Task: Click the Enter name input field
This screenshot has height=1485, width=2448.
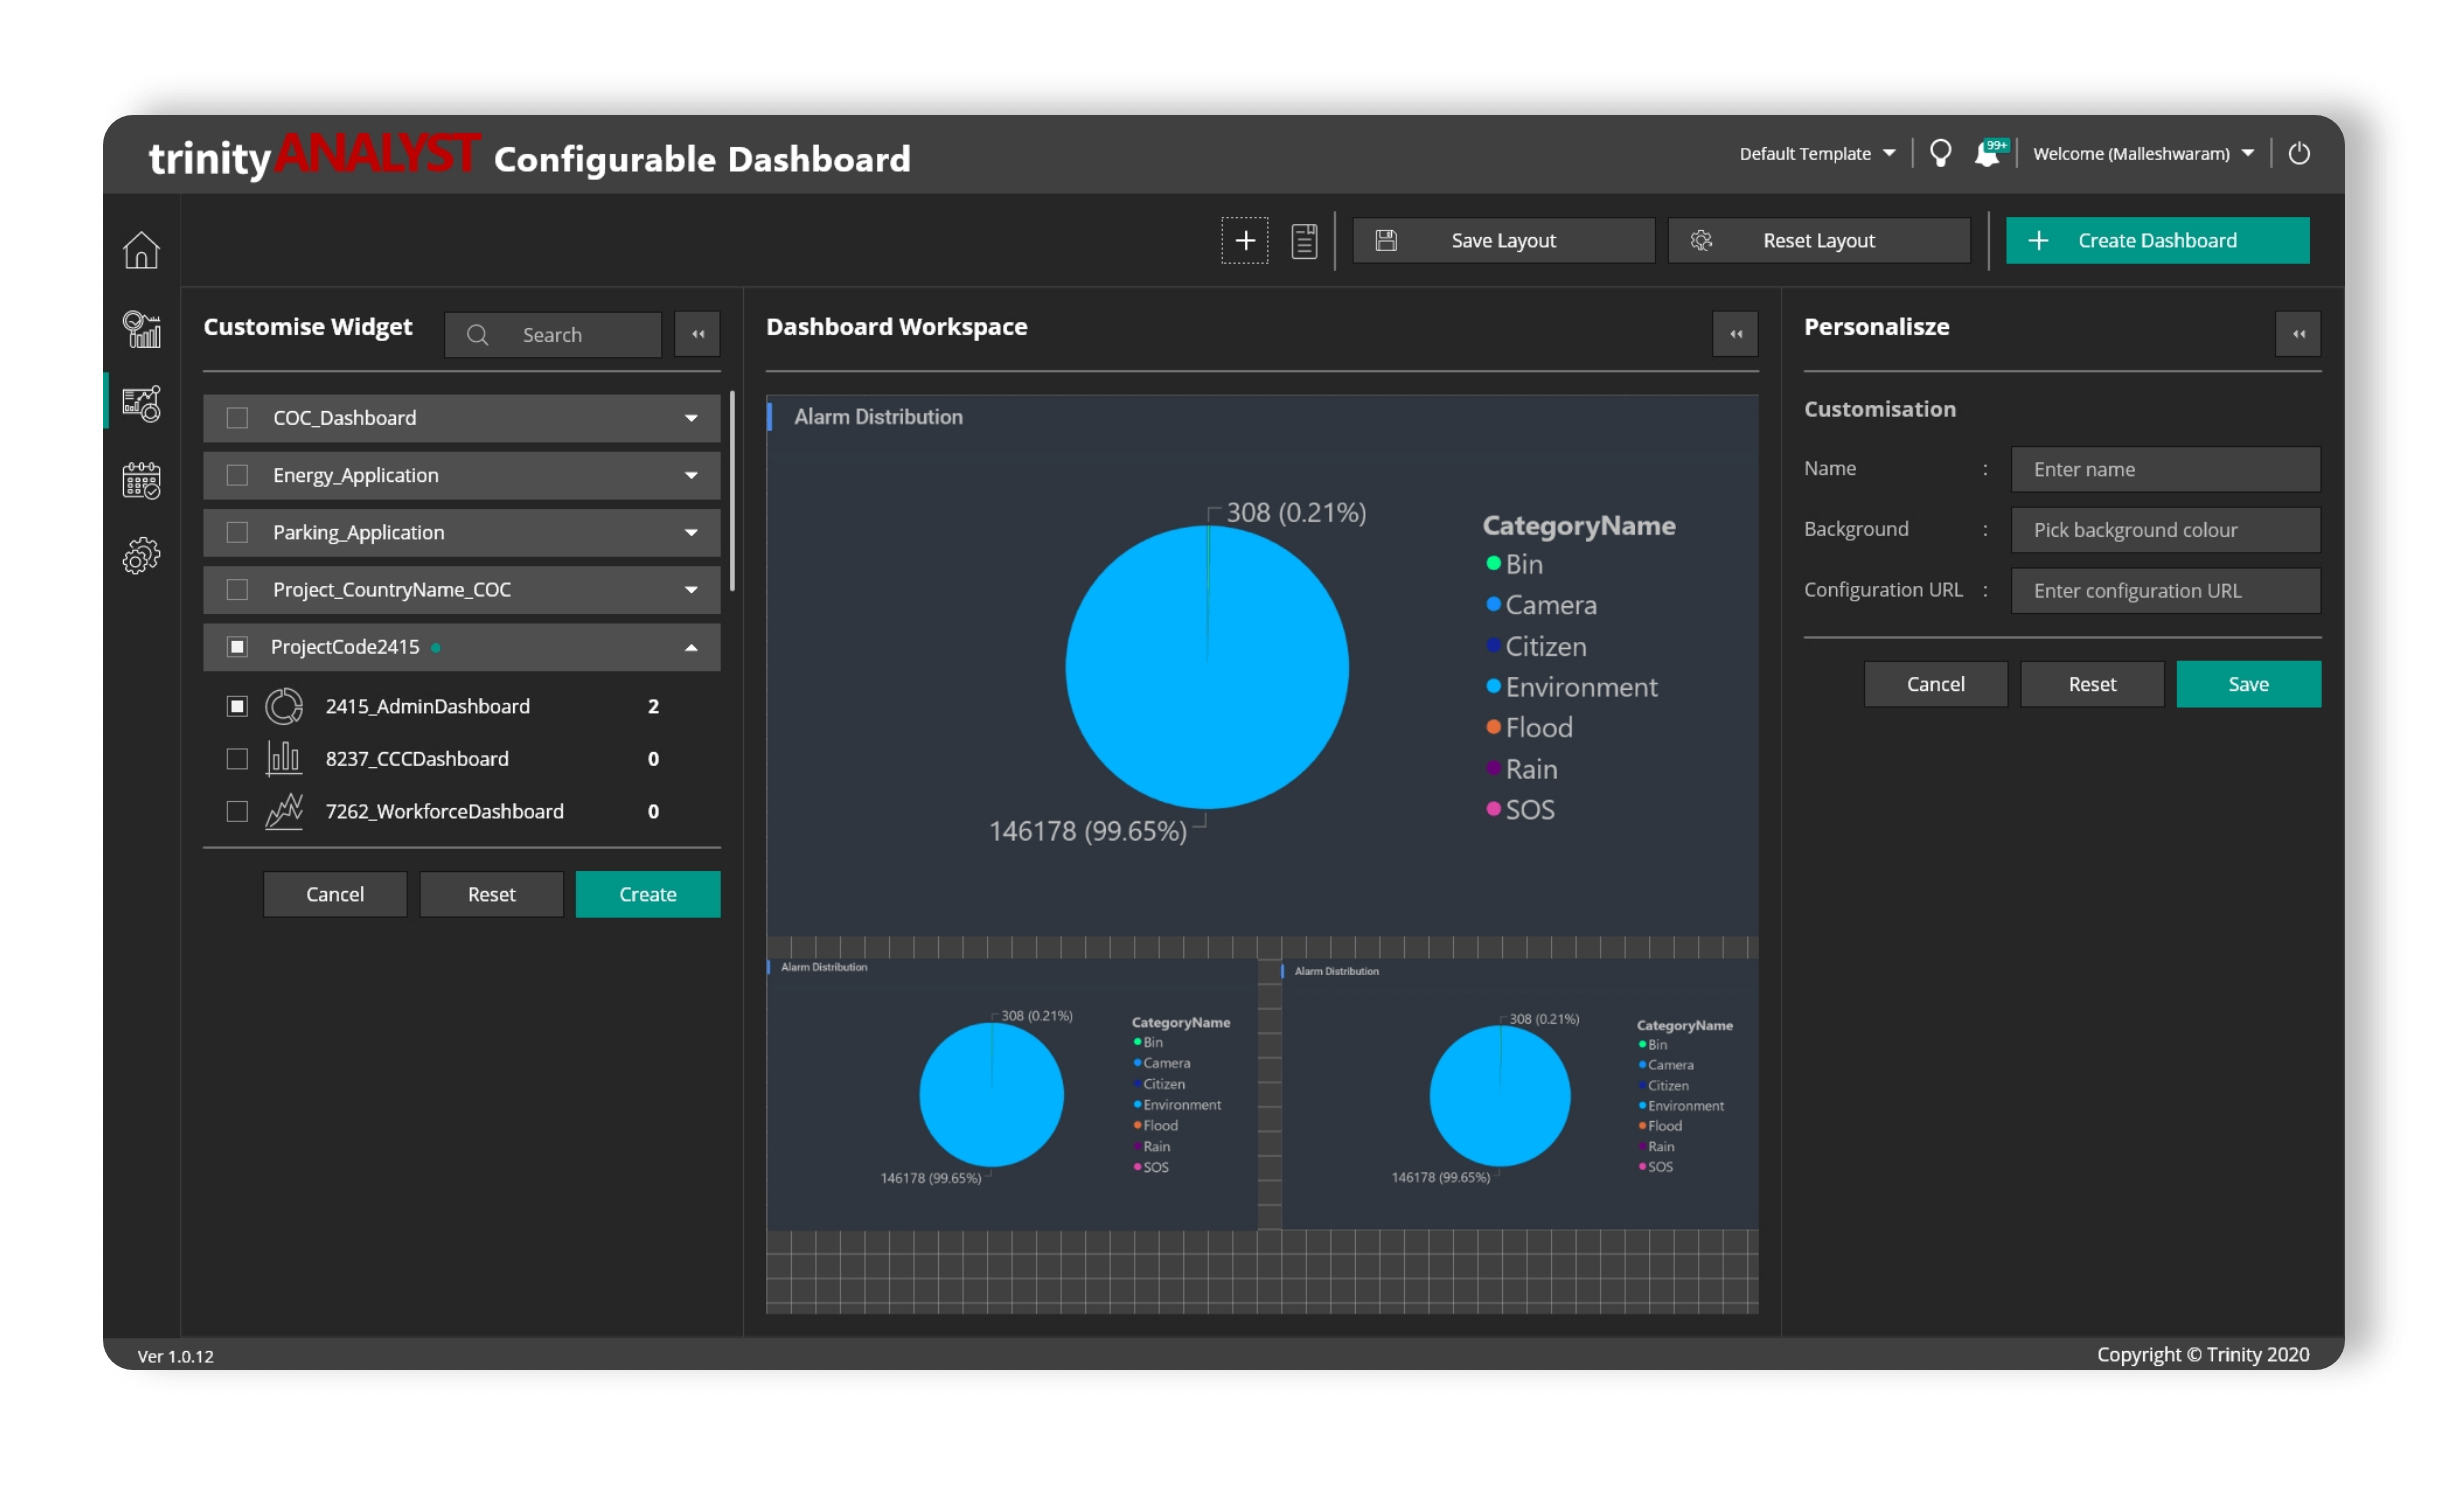Action: tap(2166, 469)
